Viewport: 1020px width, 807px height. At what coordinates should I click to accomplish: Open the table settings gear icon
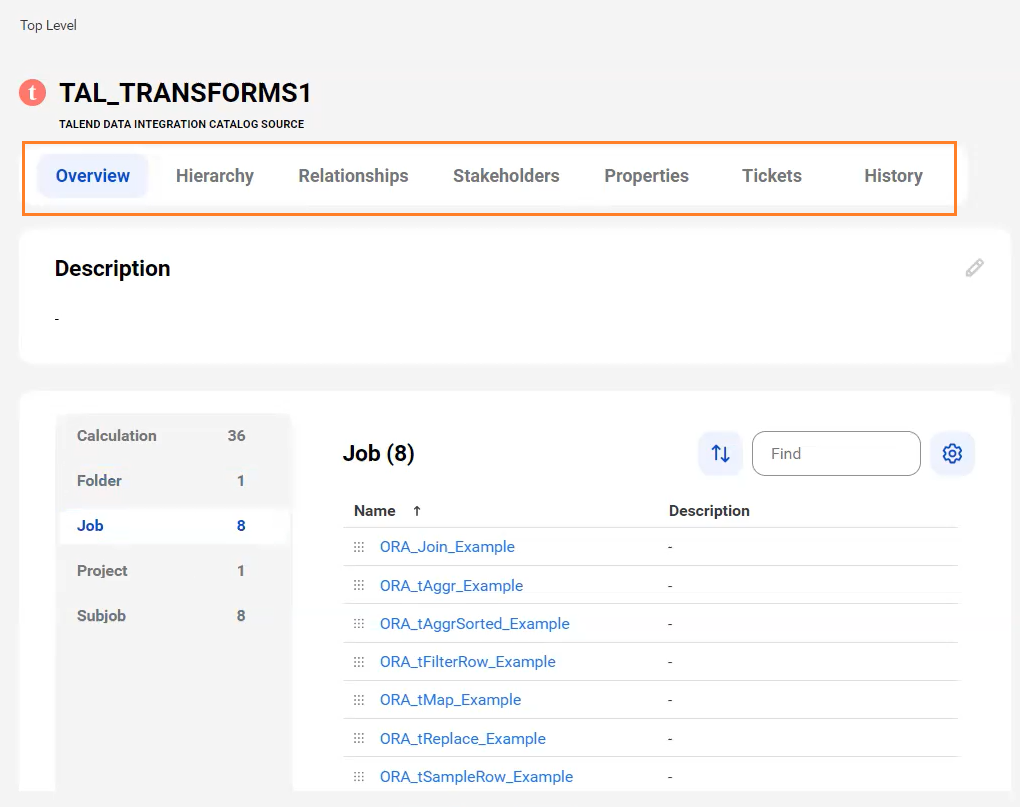952,453
